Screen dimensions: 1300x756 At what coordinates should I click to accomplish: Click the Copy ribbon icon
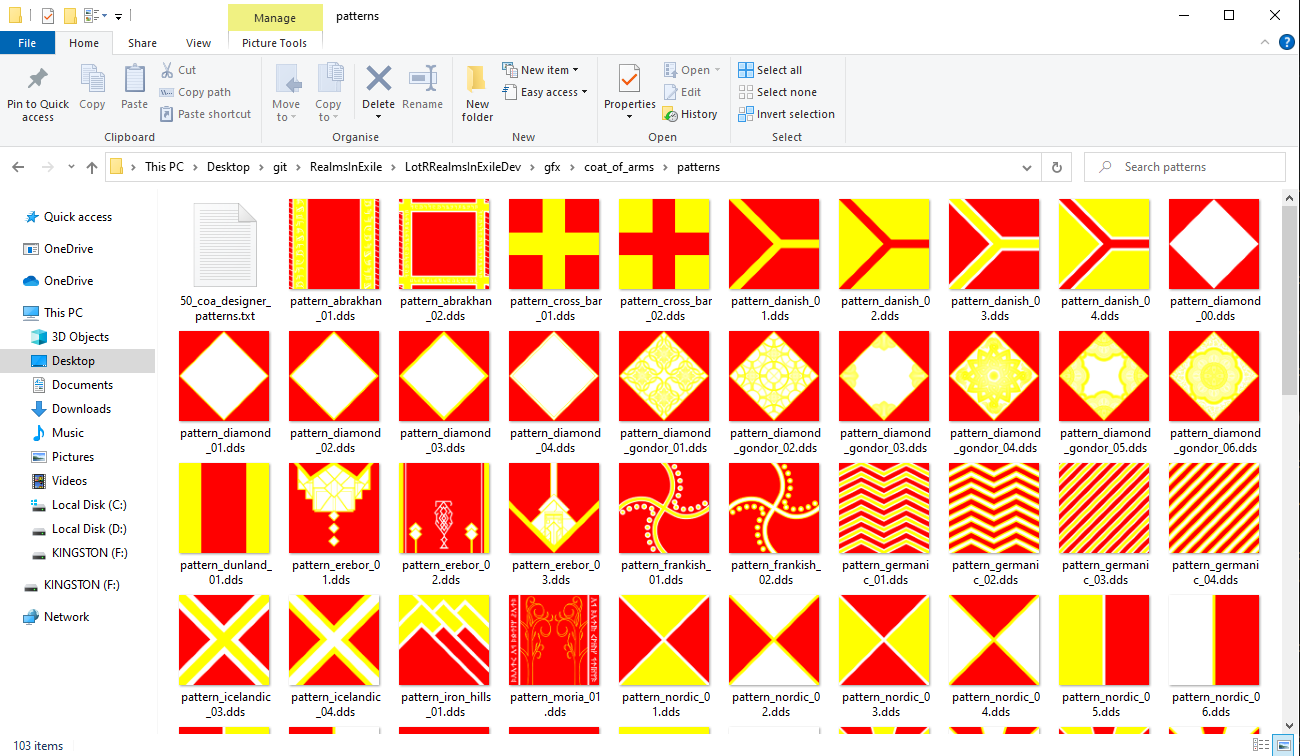point(92,79)
